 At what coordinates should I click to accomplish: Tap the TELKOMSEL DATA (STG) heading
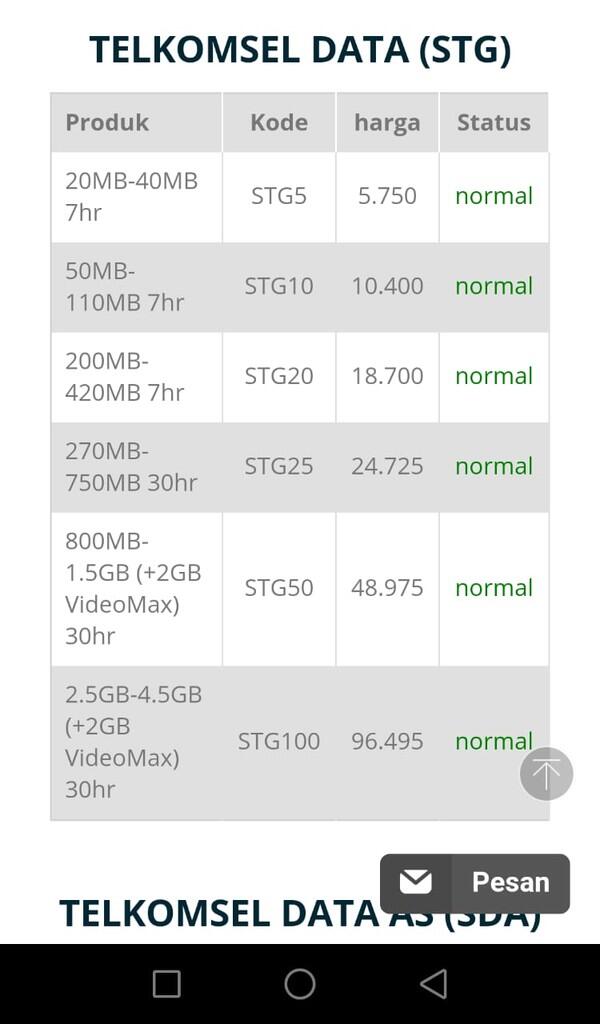tap(300, 50)
